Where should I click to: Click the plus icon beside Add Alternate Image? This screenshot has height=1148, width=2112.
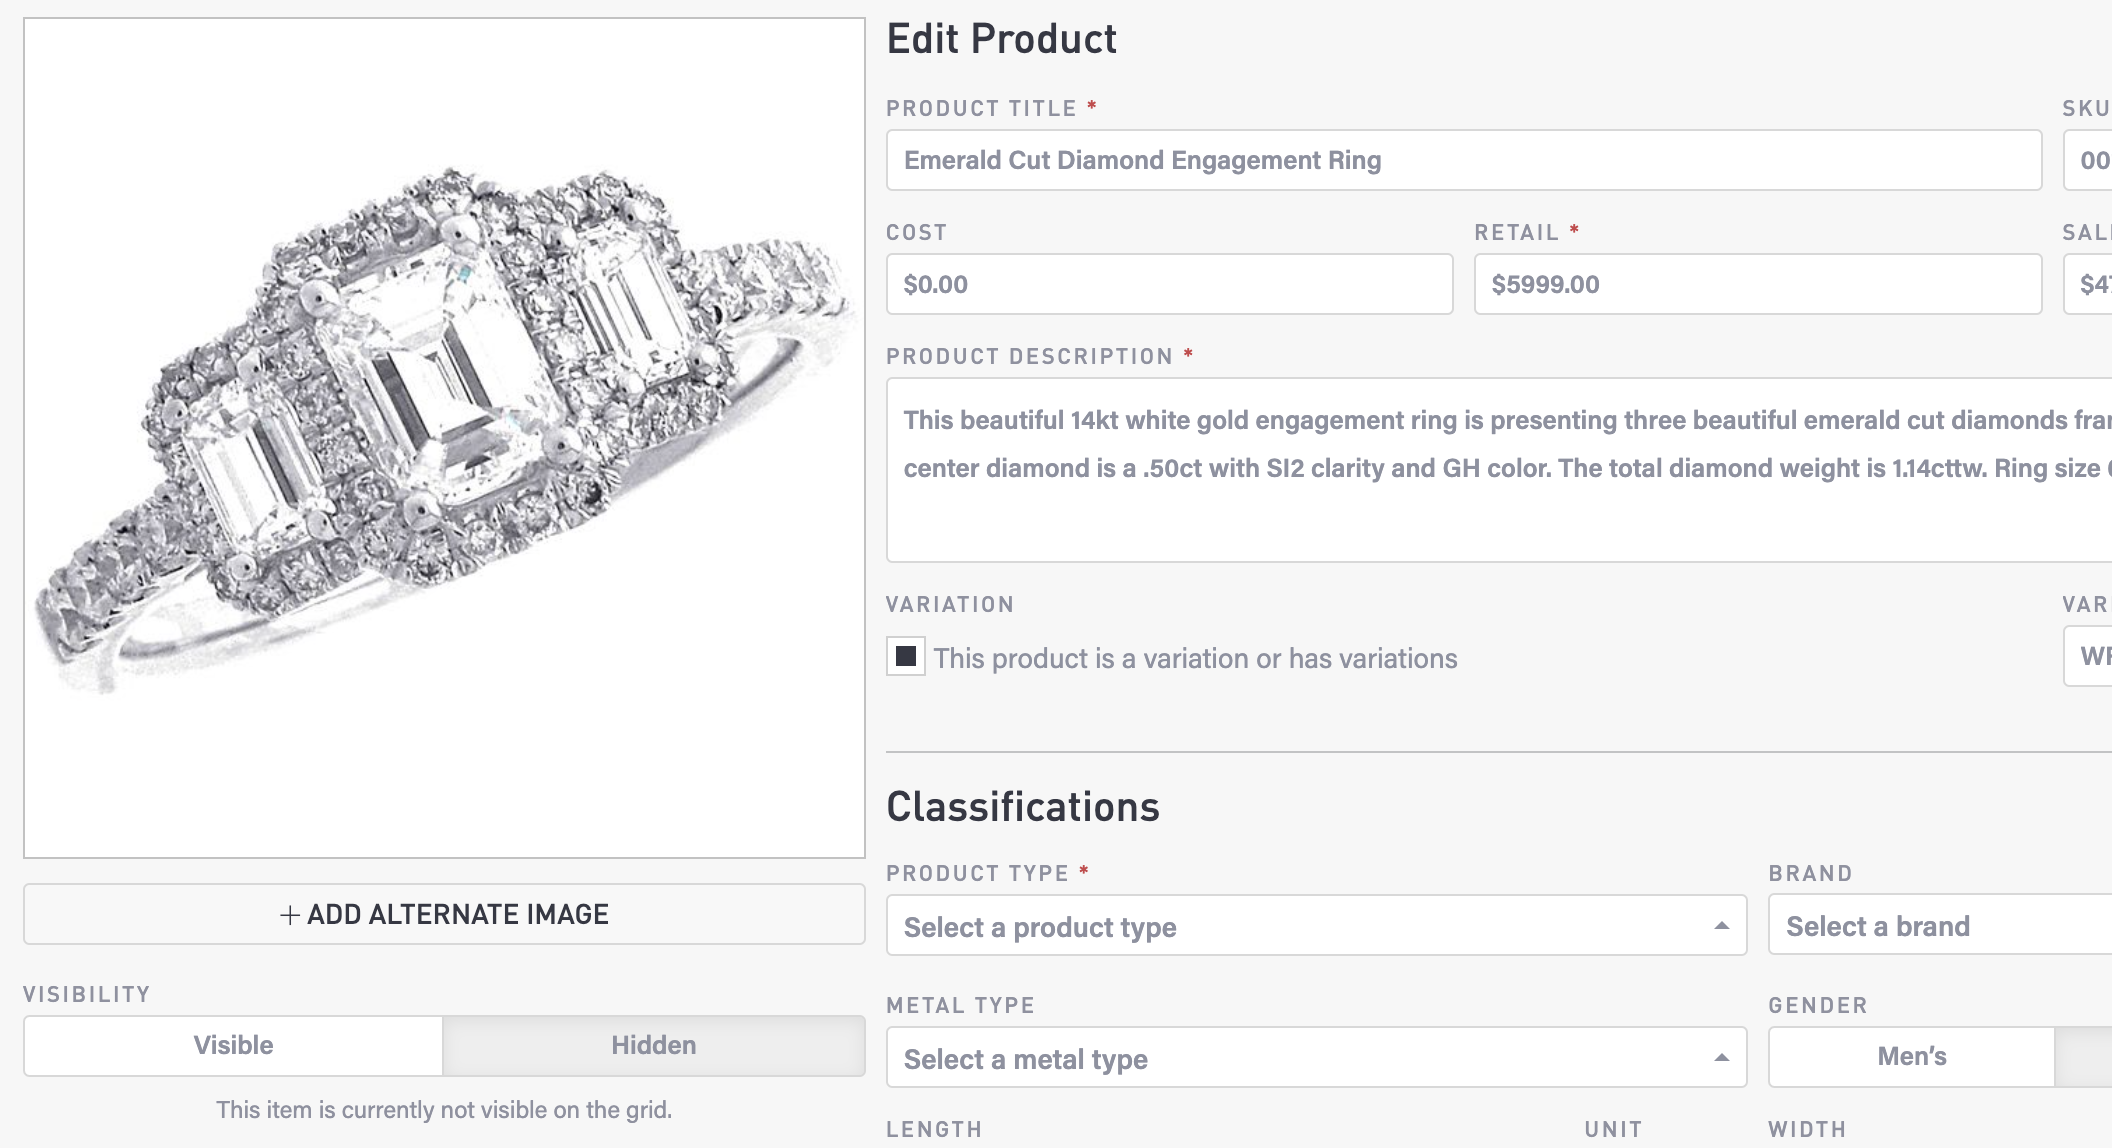click(289, 915)
